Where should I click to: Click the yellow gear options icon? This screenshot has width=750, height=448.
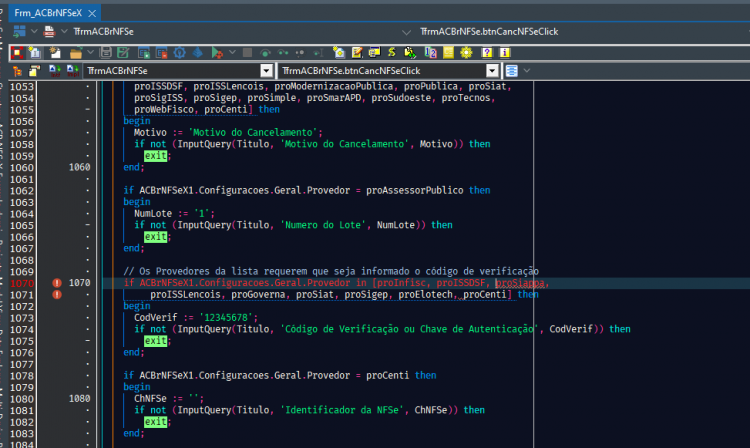pyautogui.click(x=466, y=53)
